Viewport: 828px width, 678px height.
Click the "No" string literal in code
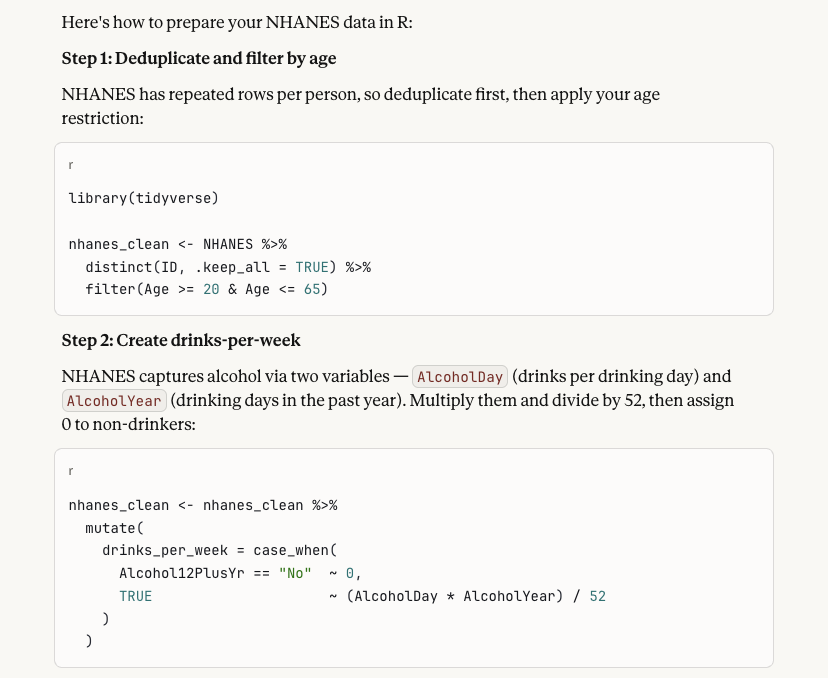click(x=295, y=573)
